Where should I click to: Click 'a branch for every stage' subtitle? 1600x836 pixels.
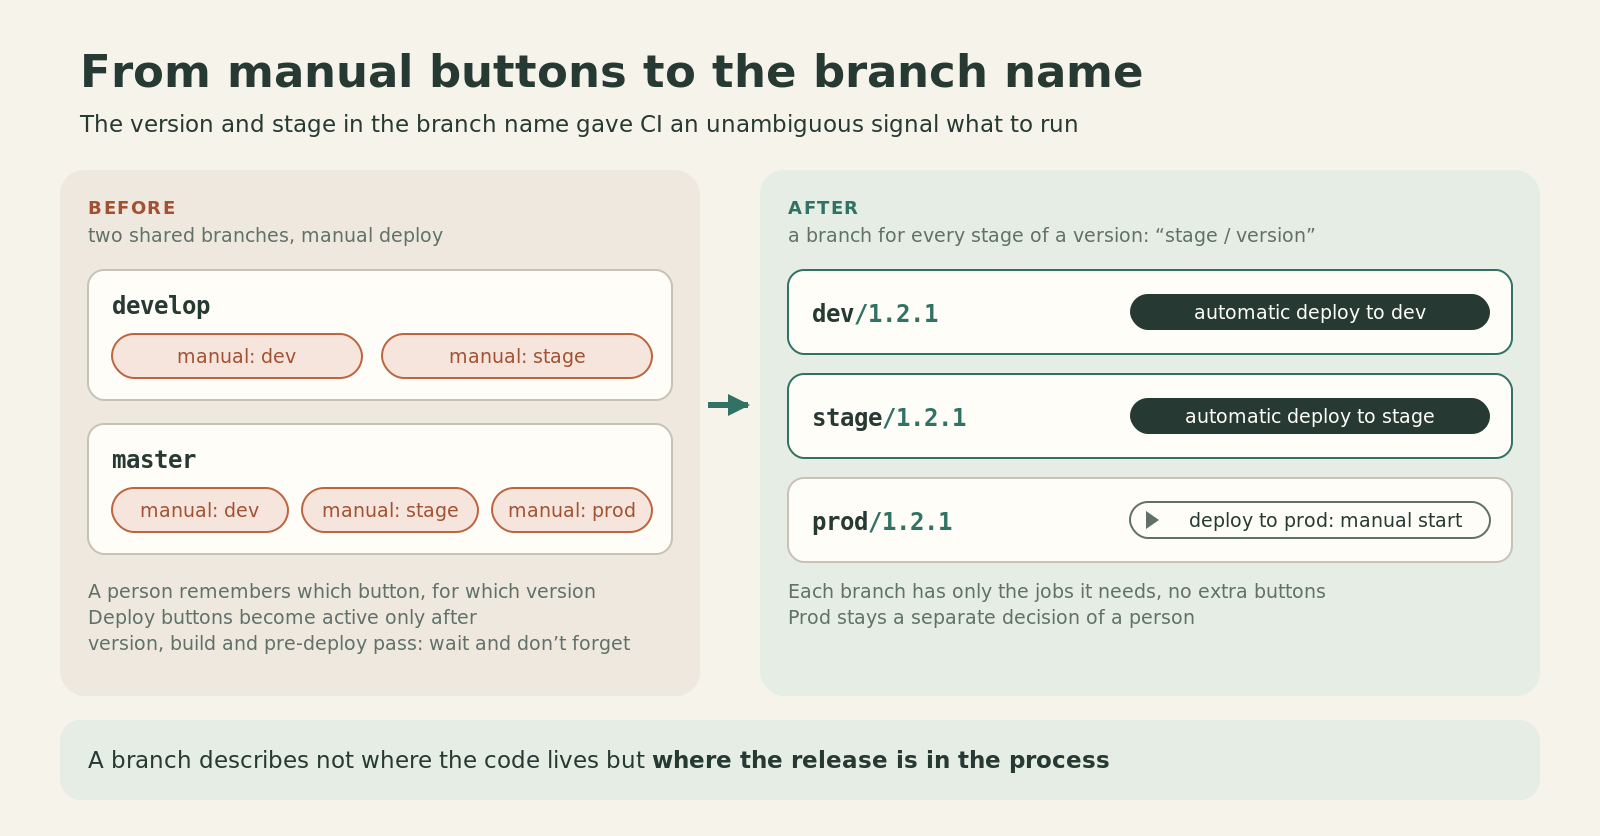point(1051,235)
